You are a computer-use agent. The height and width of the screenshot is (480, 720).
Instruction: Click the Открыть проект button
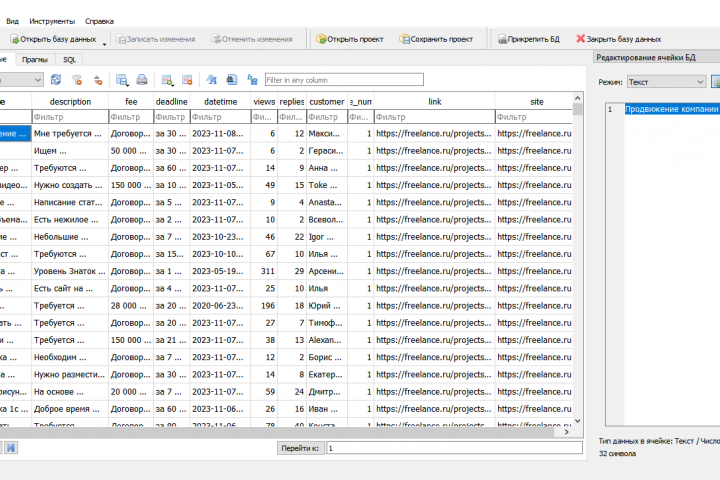coord(350,39)
